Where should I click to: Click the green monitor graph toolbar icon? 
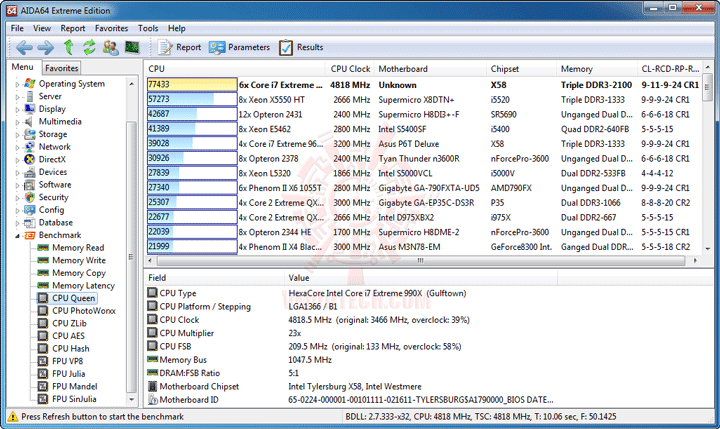(x=132, y=47)
